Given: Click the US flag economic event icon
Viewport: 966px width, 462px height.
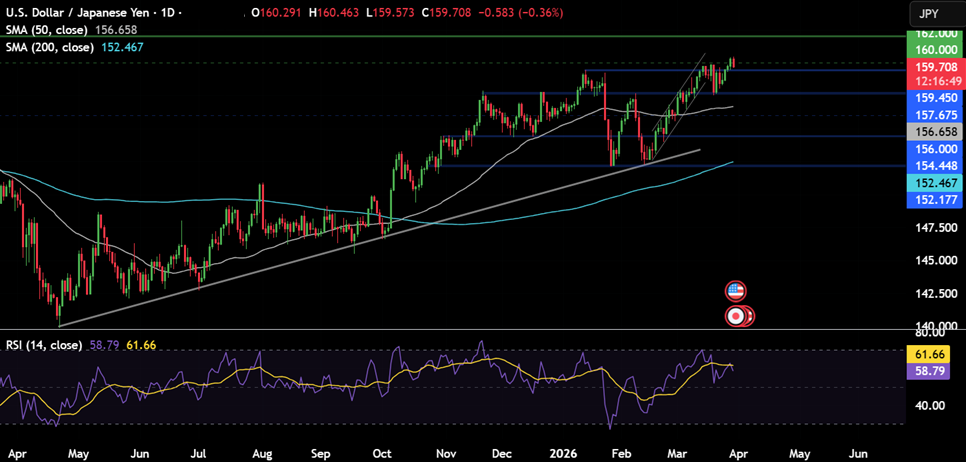Looking at the screenshot, I should point(736,291).
